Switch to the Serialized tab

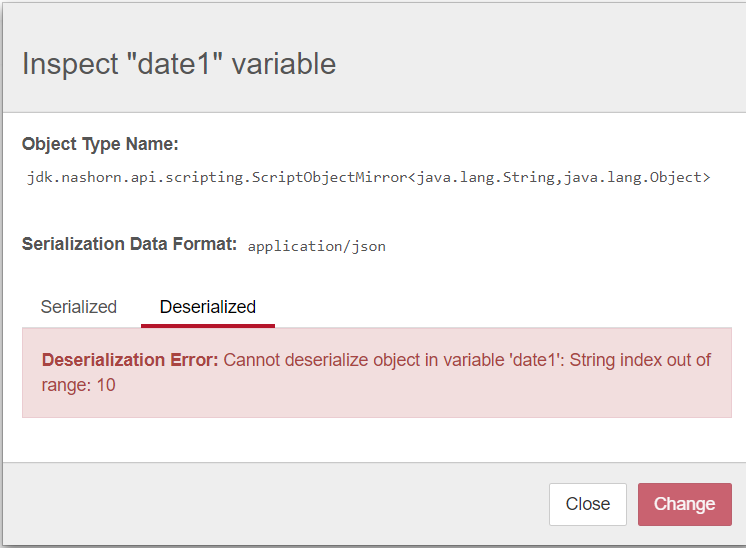[x=79, y=307]
